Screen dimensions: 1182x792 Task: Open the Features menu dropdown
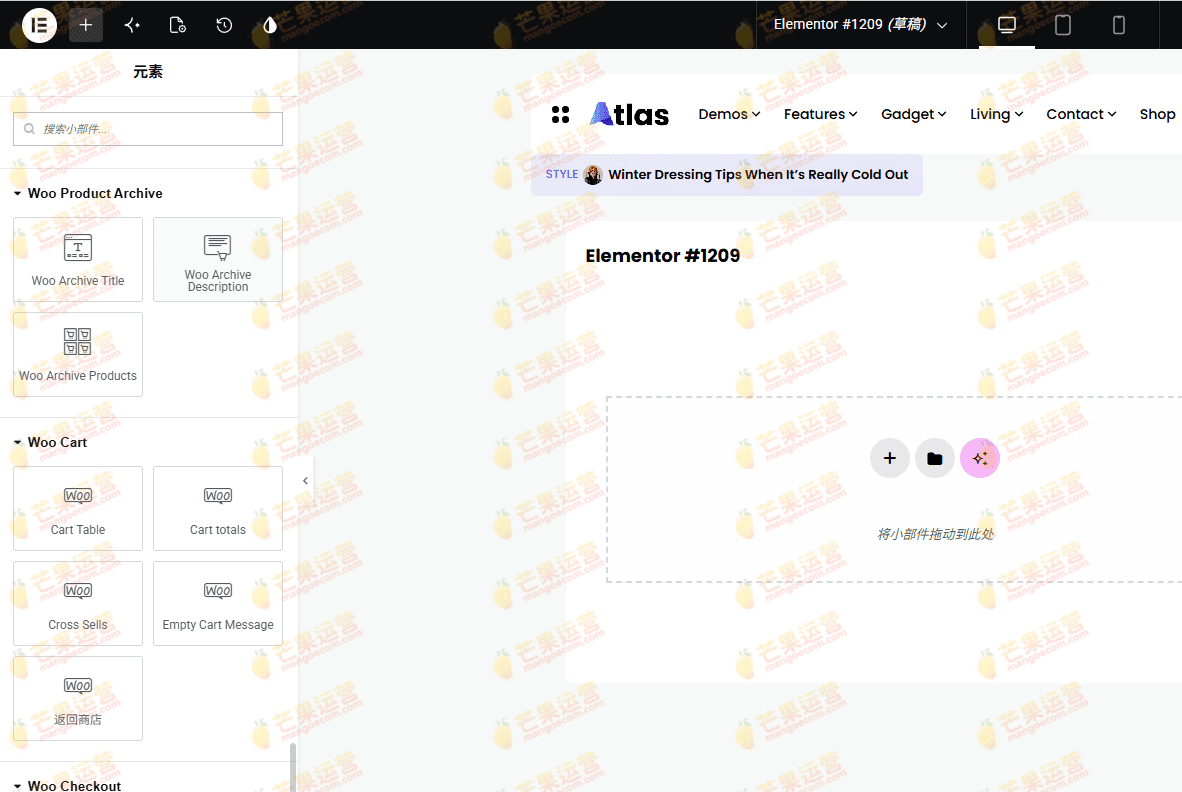pos(820,115)
